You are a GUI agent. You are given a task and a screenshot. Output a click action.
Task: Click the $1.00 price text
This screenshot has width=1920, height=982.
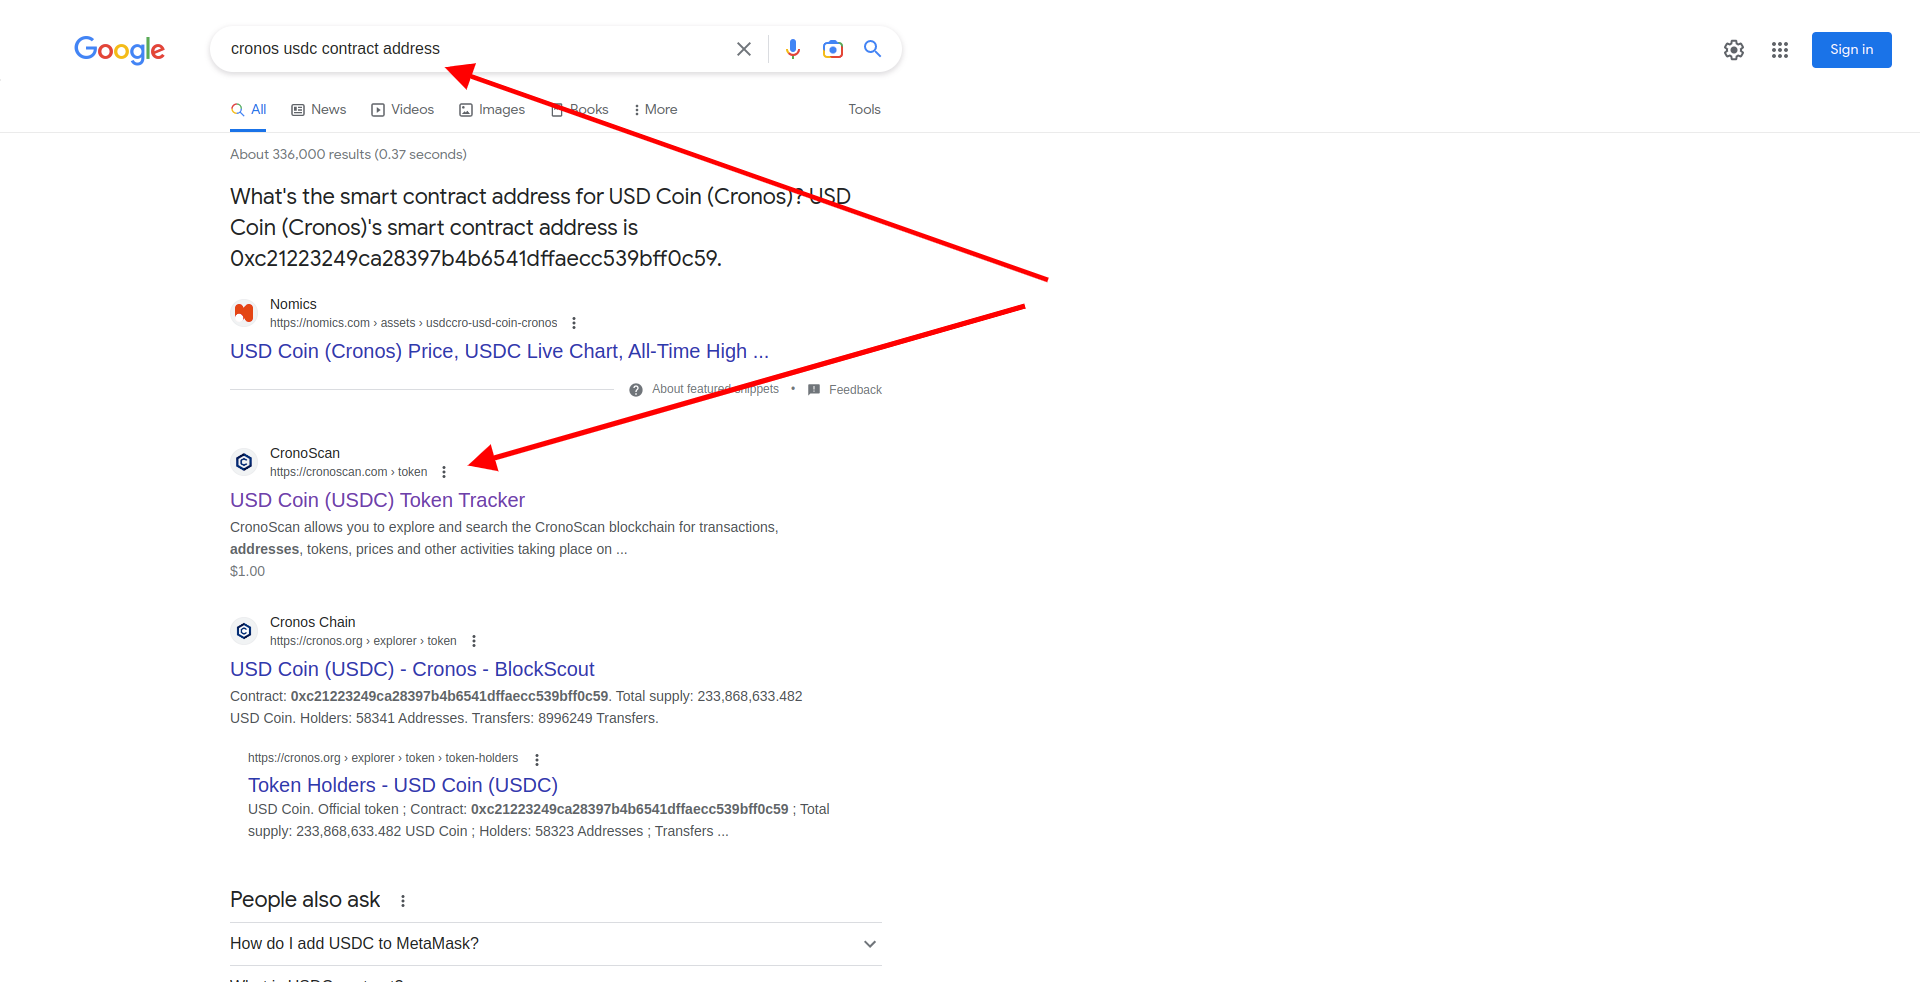coord(247,571)
